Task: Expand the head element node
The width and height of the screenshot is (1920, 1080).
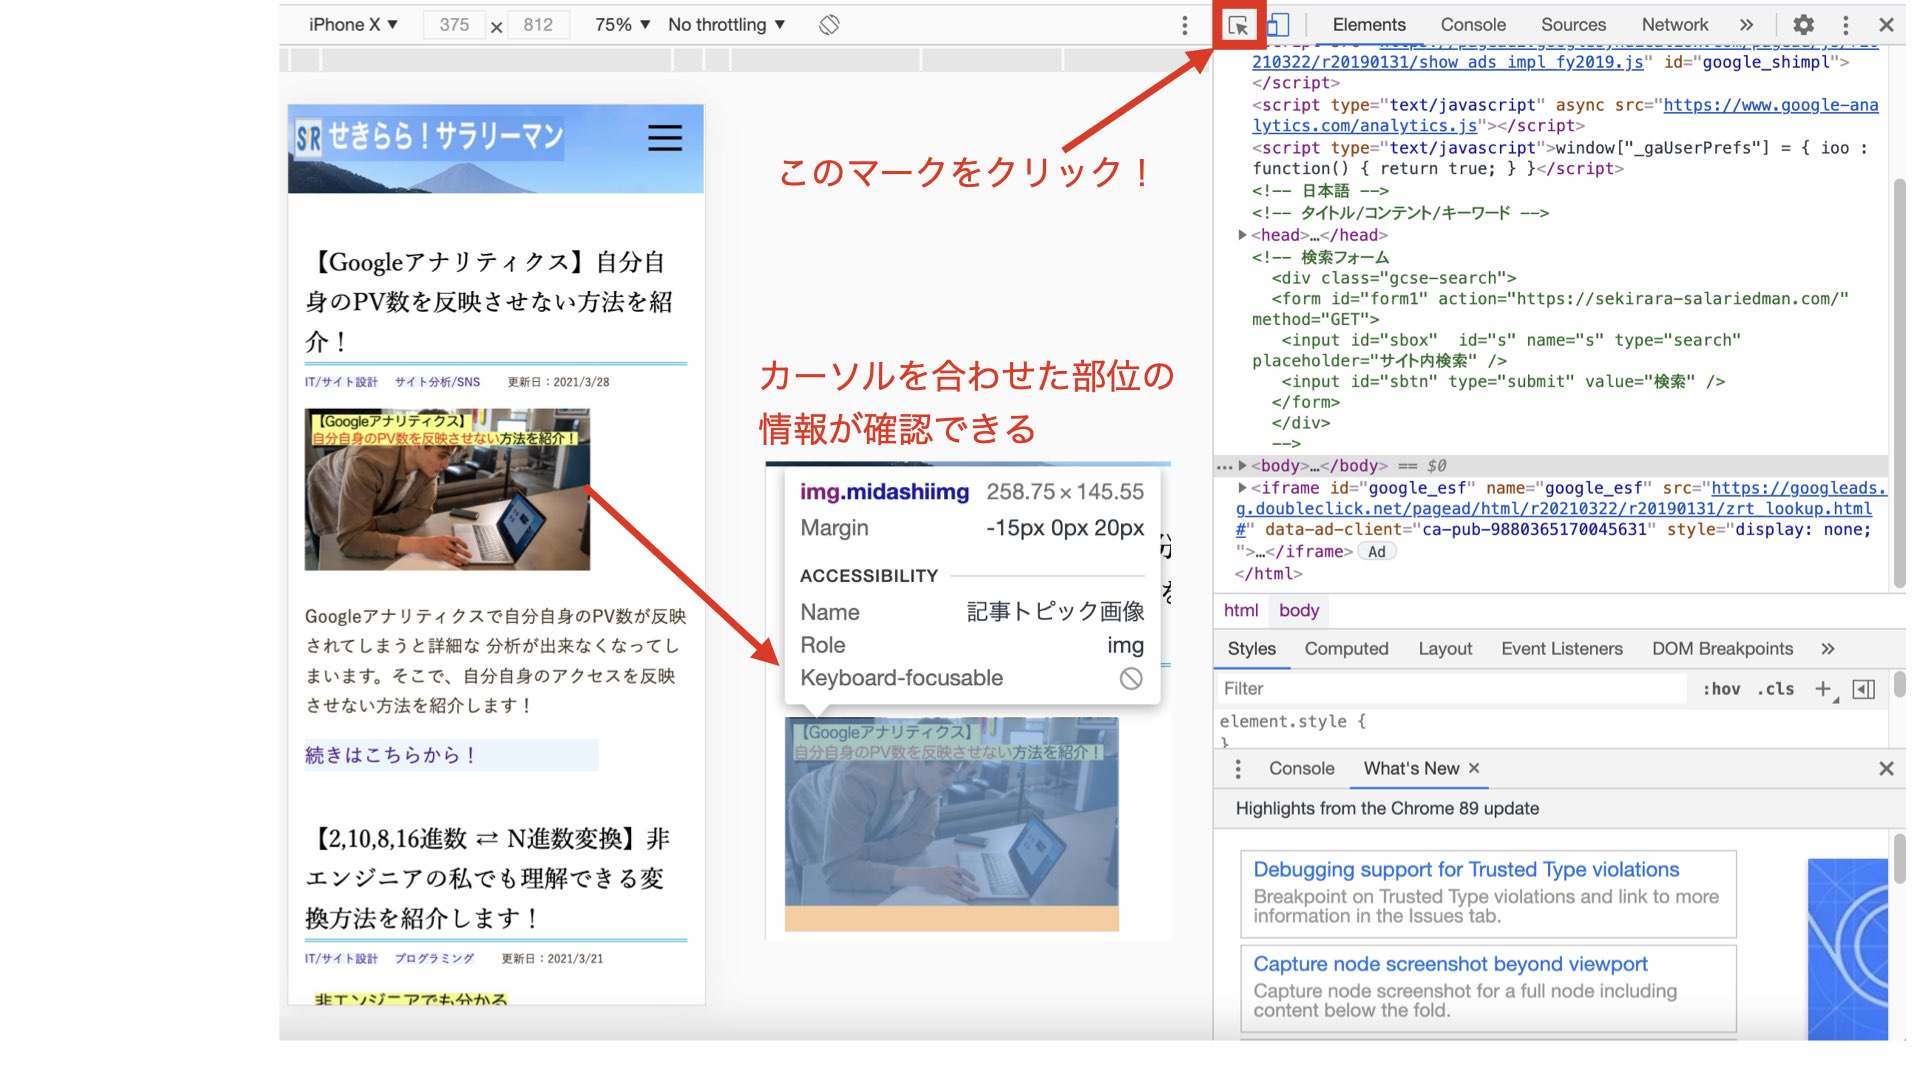Action: pos(1242,235)
